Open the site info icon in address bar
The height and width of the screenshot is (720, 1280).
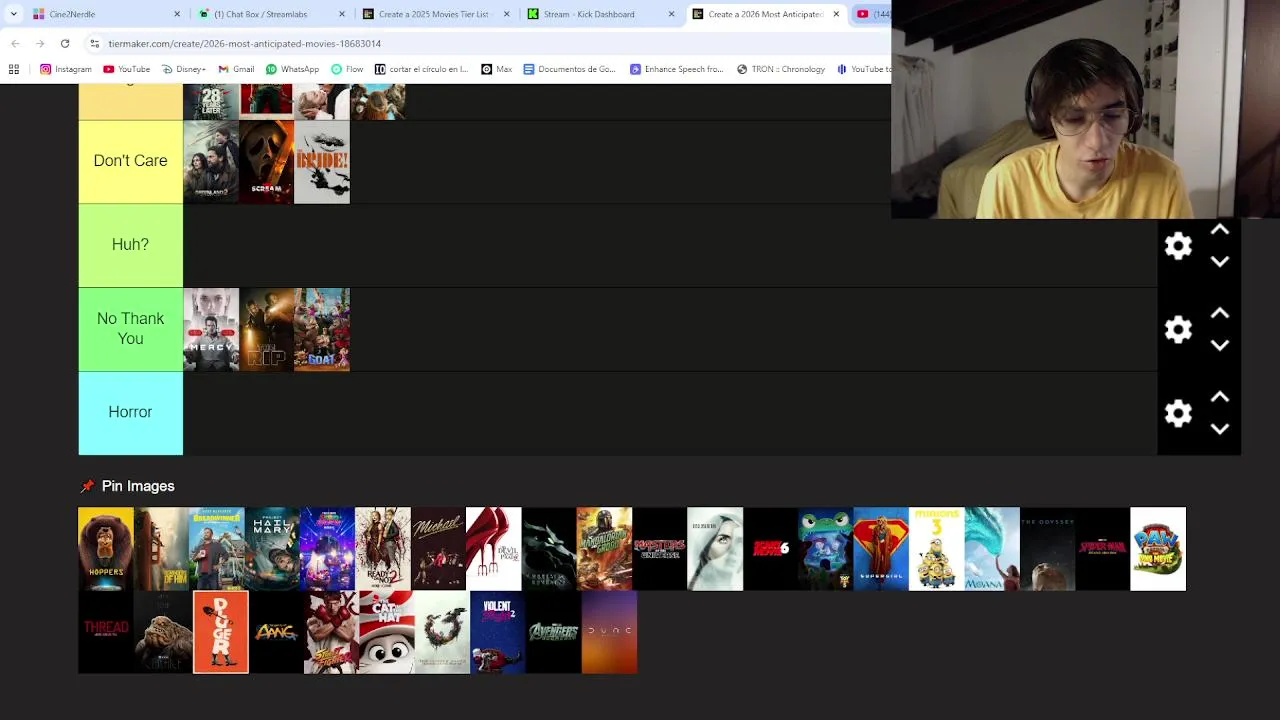tap(94, 44)
